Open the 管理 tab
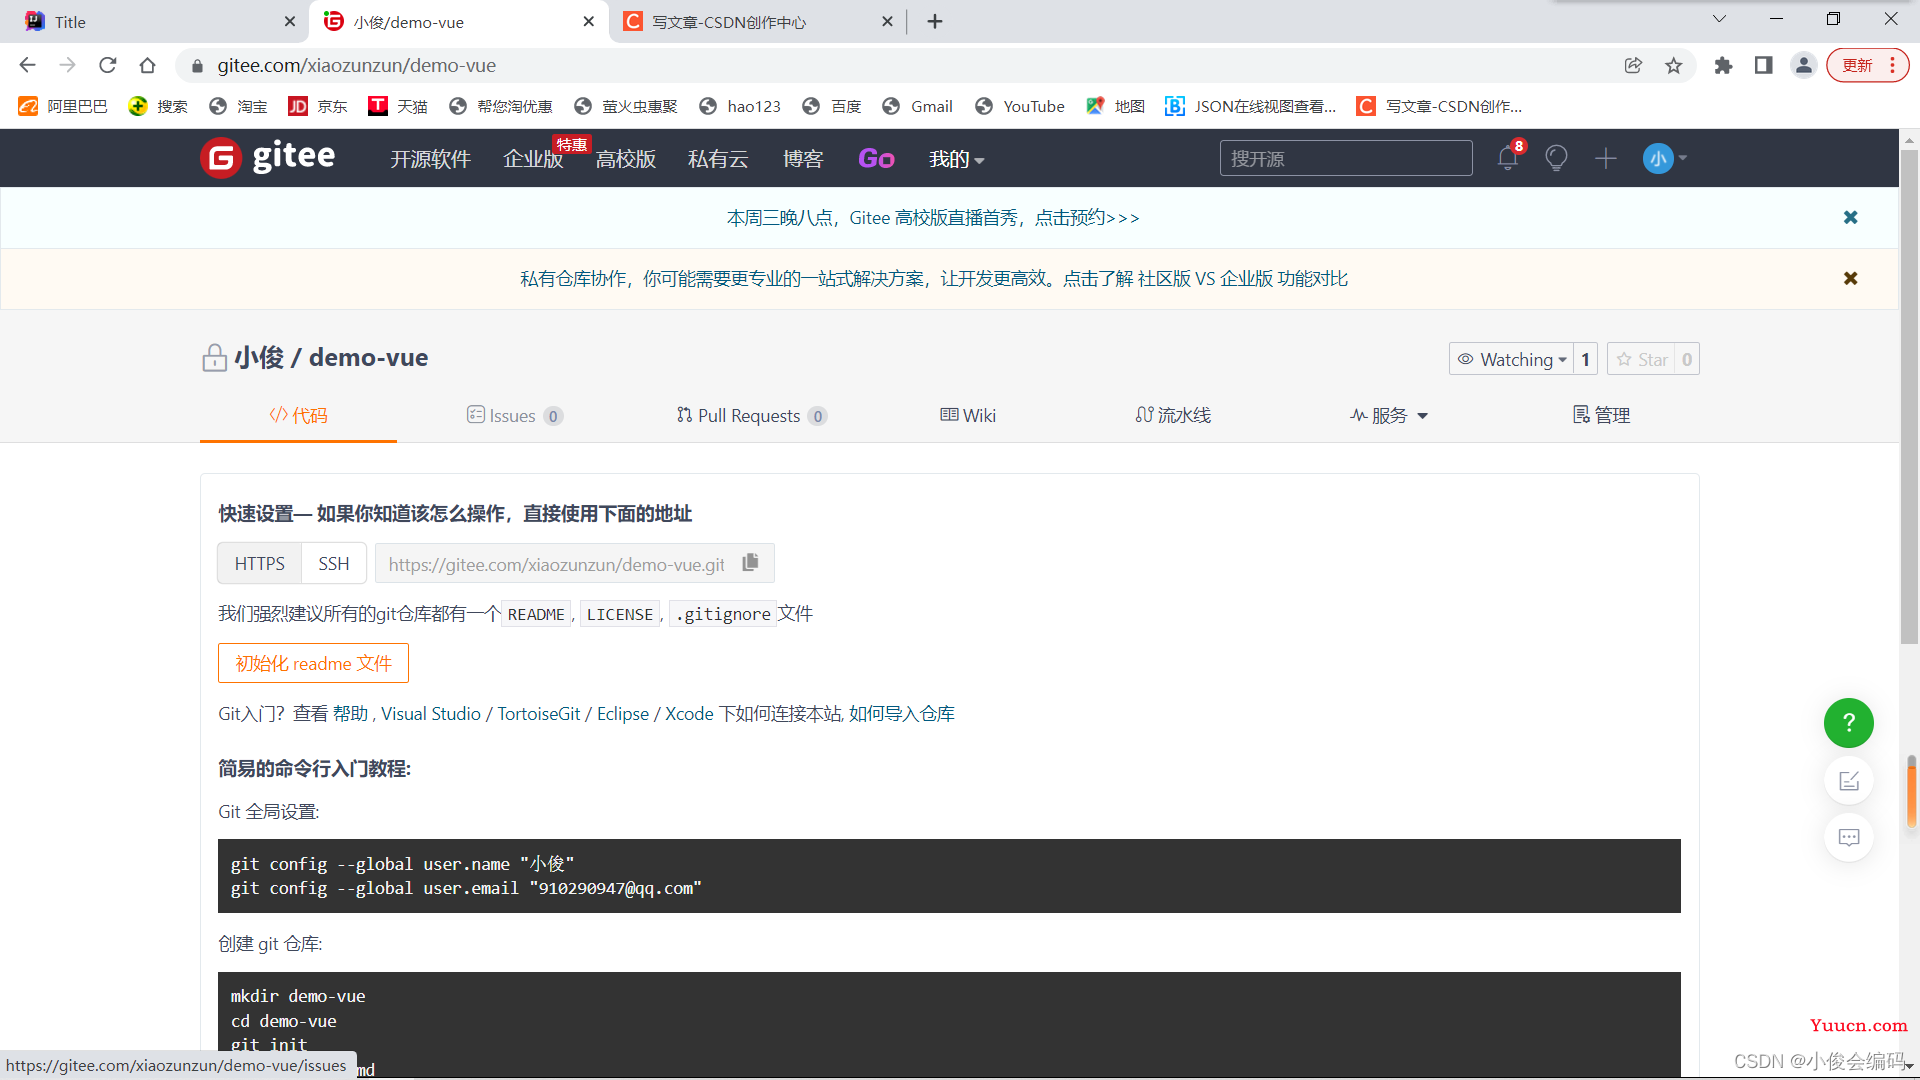Screen dimensions: 1920x1080 click(1601, 415)
